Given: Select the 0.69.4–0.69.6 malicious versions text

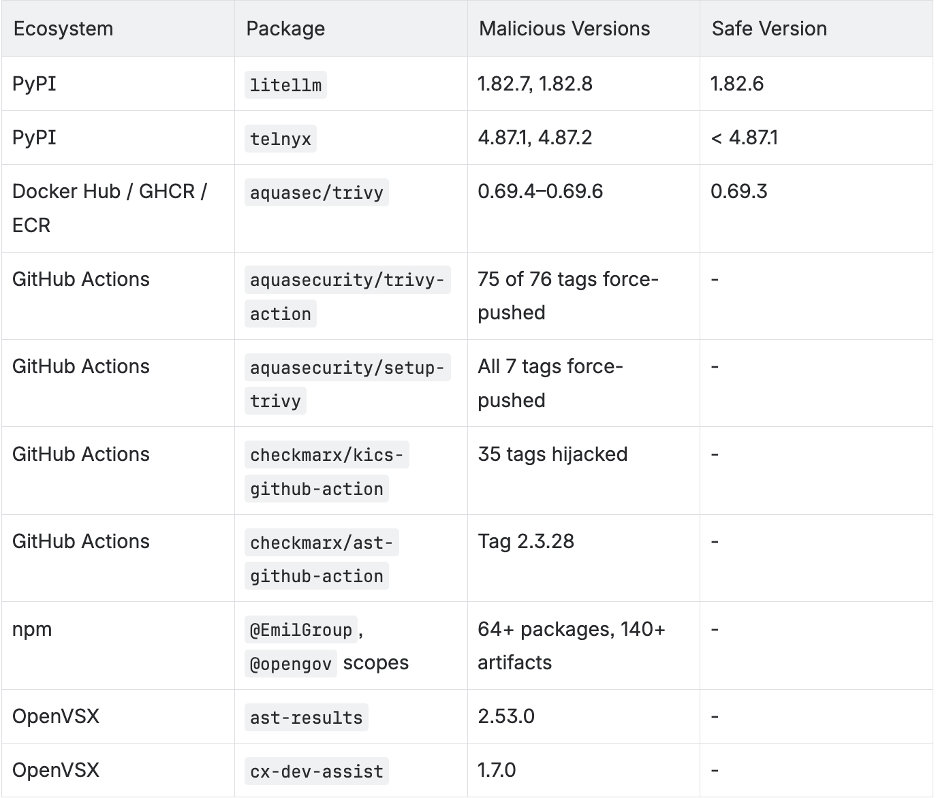Looking at the screenshot, I should point(540,191).
